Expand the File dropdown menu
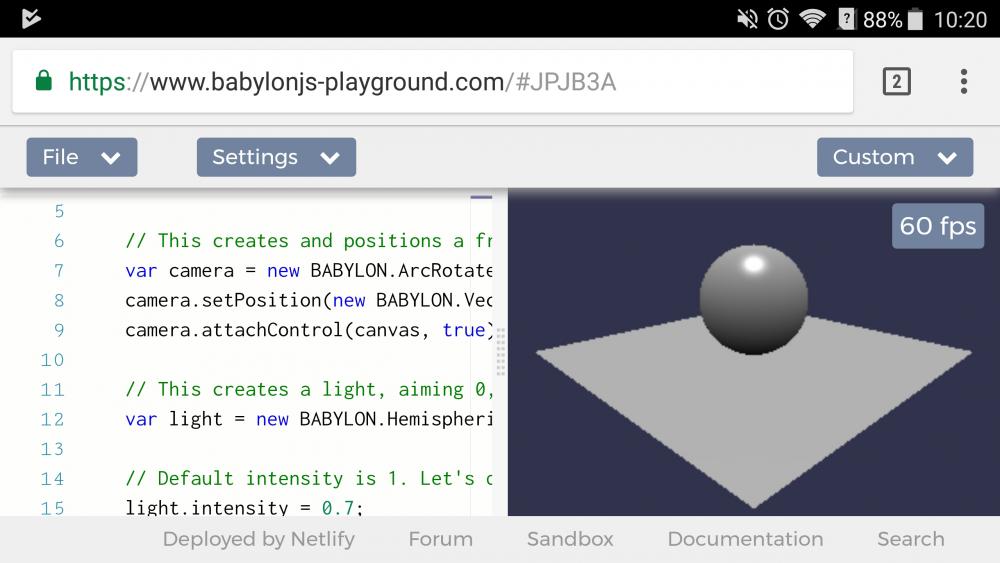Viewport: 1000px width, 563px height. pos(82,157)
